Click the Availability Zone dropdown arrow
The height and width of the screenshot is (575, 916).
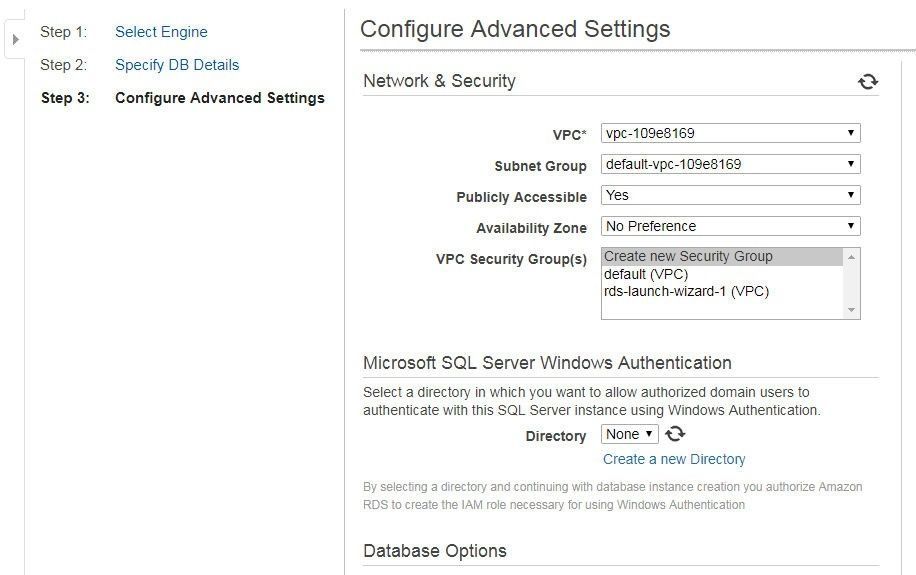tap(851, 226)
